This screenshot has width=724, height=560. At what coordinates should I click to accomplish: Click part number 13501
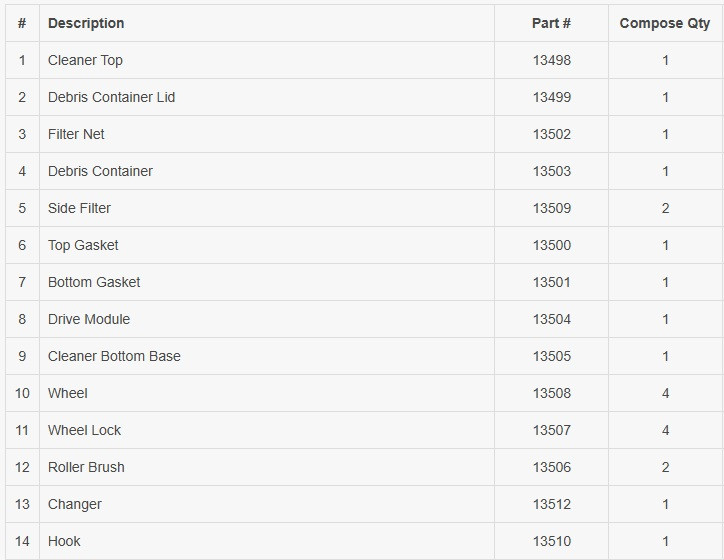click(551, 282)
